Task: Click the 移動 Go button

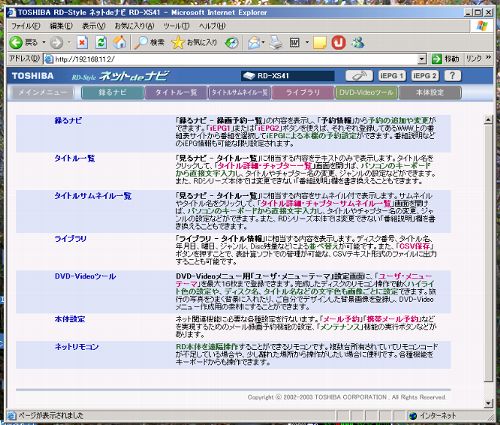Action: pyautogui.click(x=445, y=59)
